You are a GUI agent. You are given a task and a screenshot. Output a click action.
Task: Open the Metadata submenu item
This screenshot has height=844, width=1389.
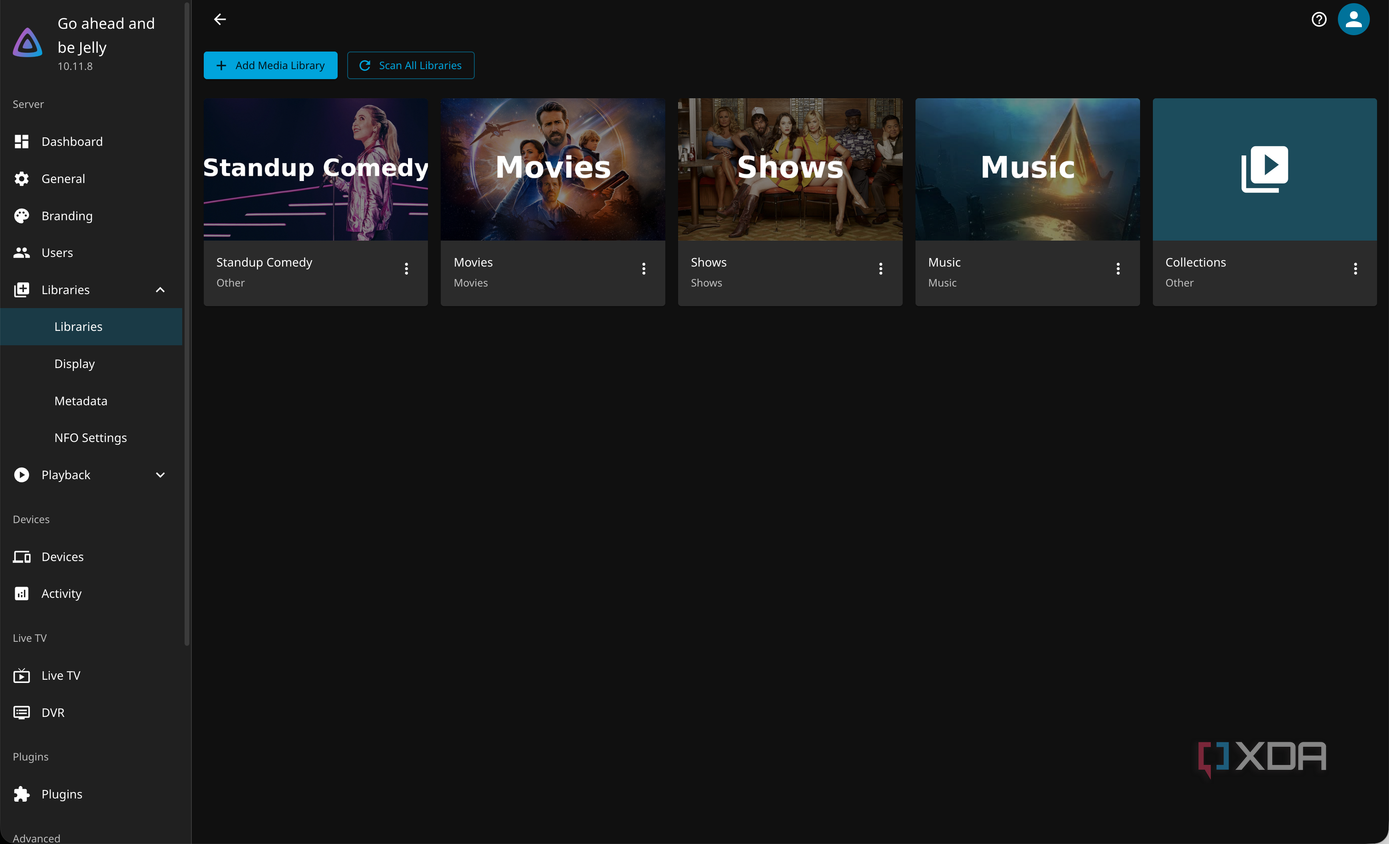click(91, 400)
